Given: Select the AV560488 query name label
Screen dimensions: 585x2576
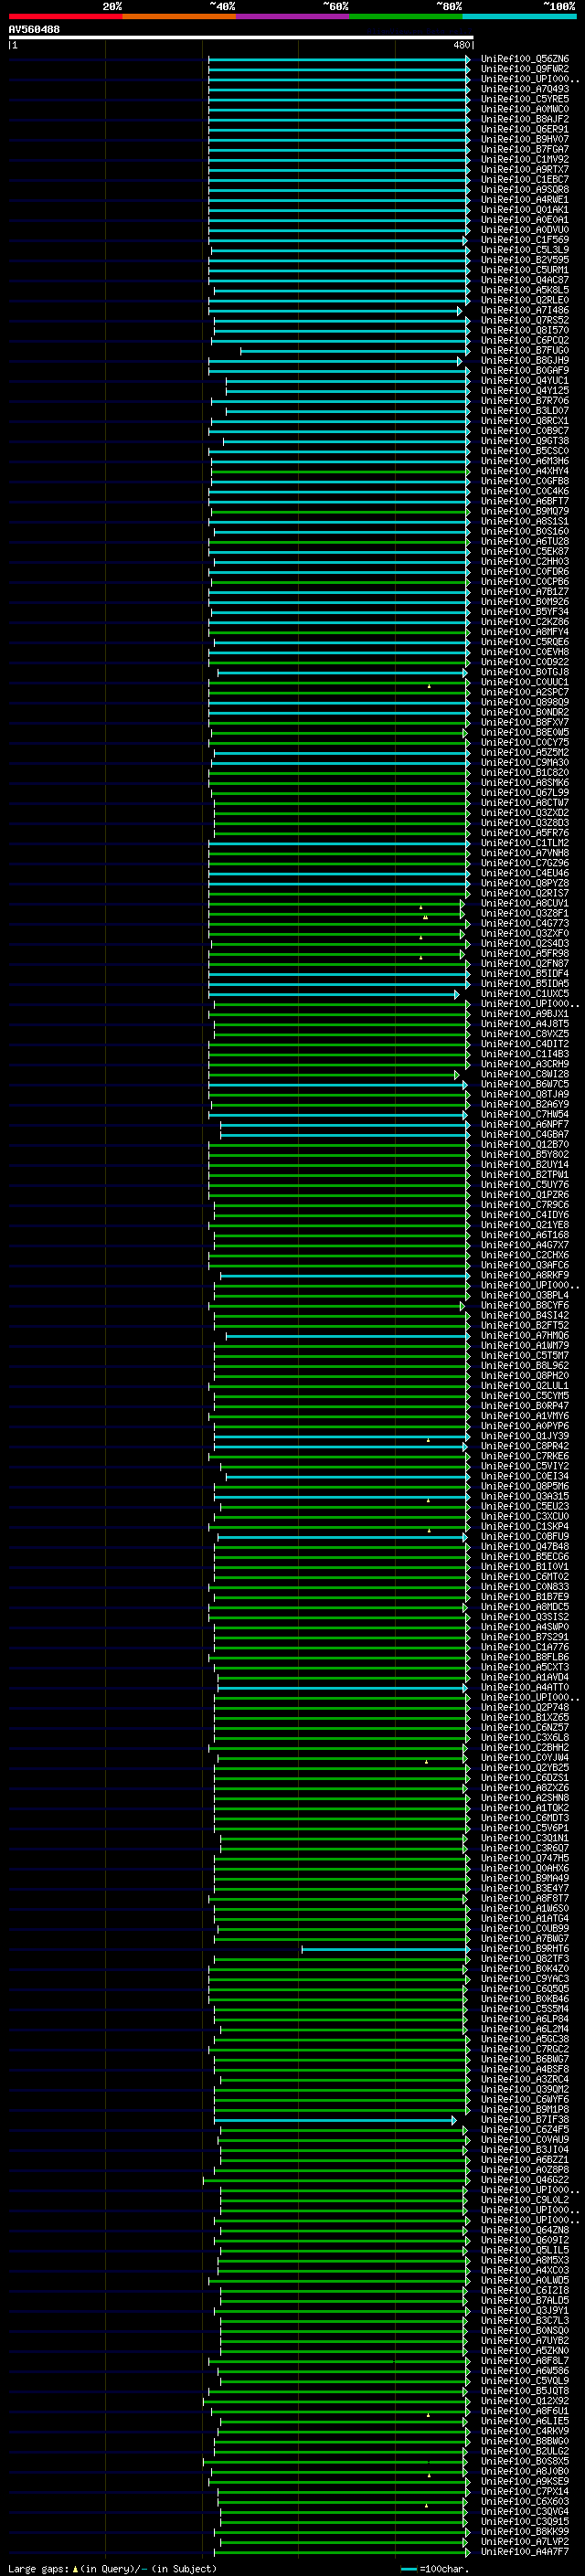Looking at the screenshot, I should pos(34,29).
